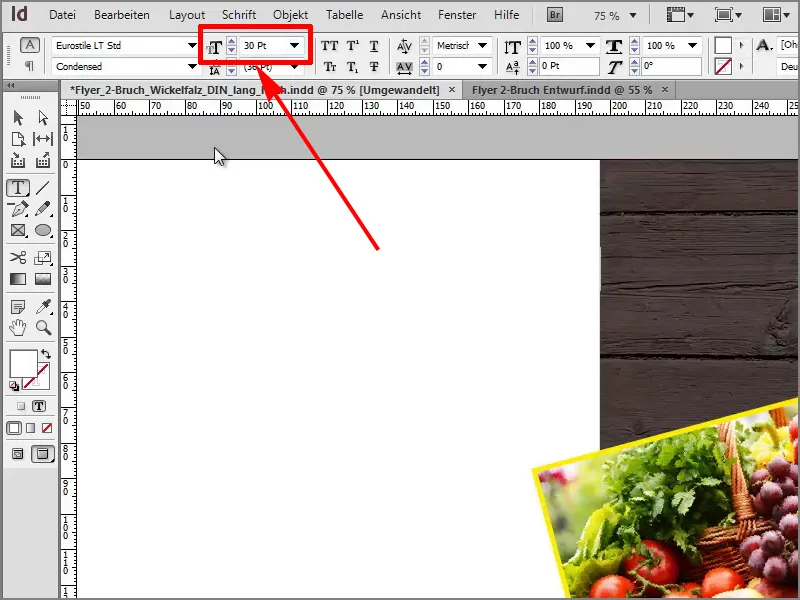800x600 pixels.
Task: Click the toolbox fill color box
Action: point(23,363)
